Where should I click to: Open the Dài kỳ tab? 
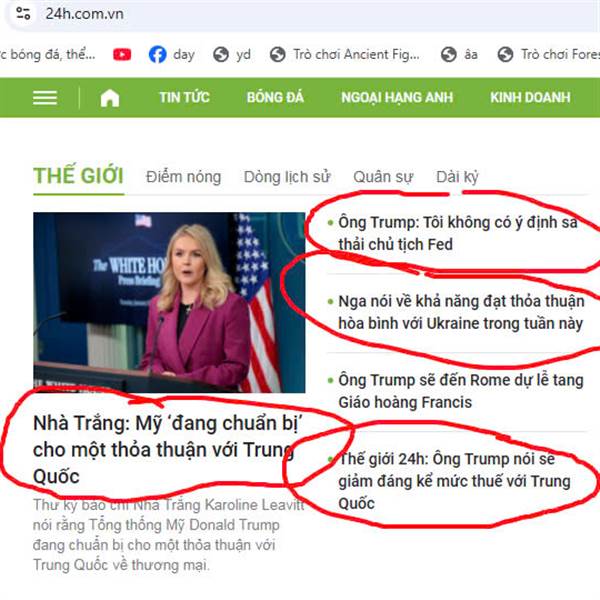tap(457, 177)
